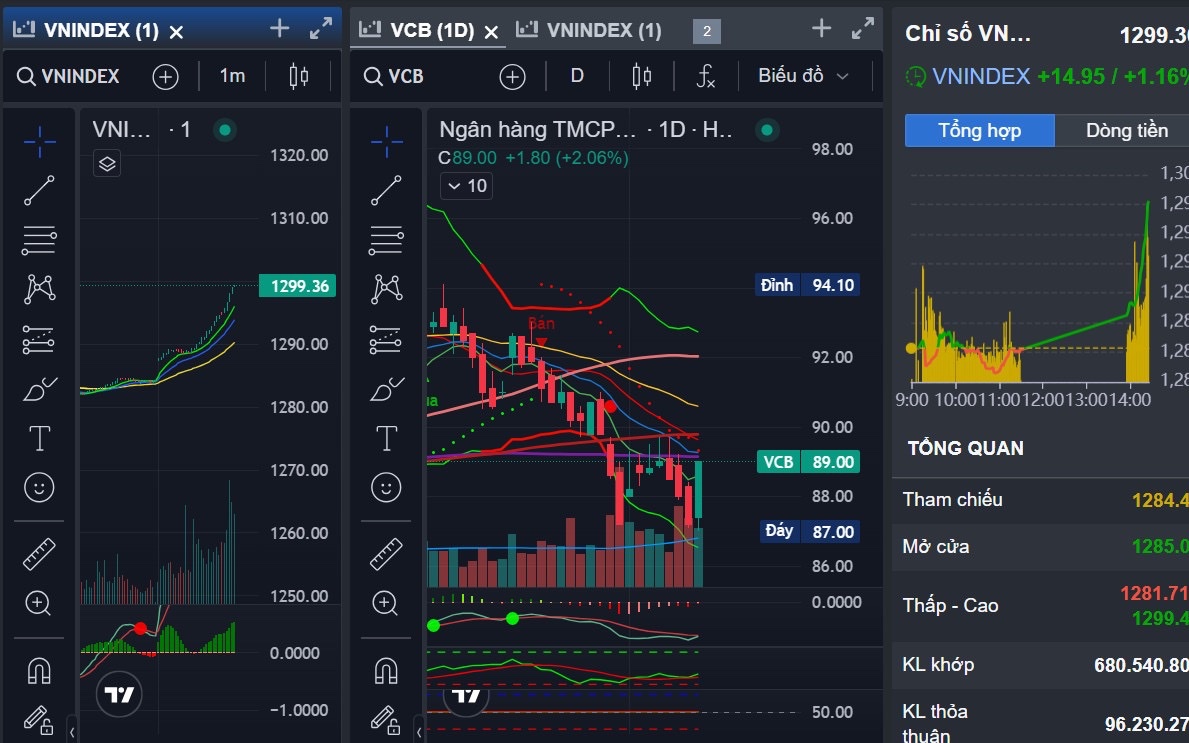Collapse VCB drawing toolbar arrow
This screenshot has width=1189, height=743.
pos(419,731)
